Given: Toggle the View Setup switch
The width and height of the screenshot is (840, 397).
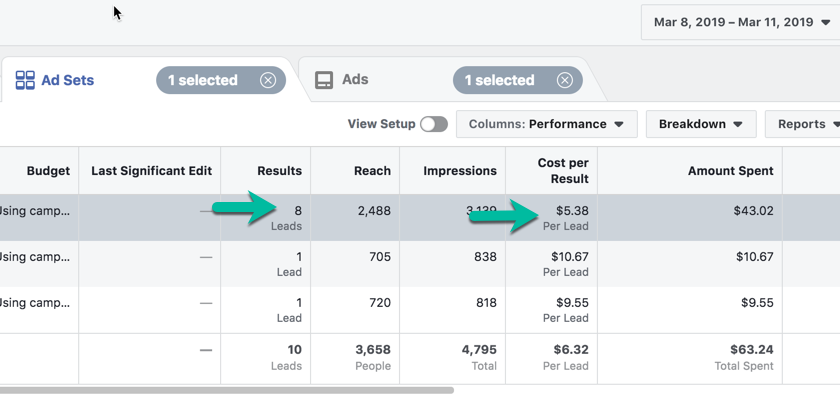Looking at the screenshot, I should coord(434,124).
